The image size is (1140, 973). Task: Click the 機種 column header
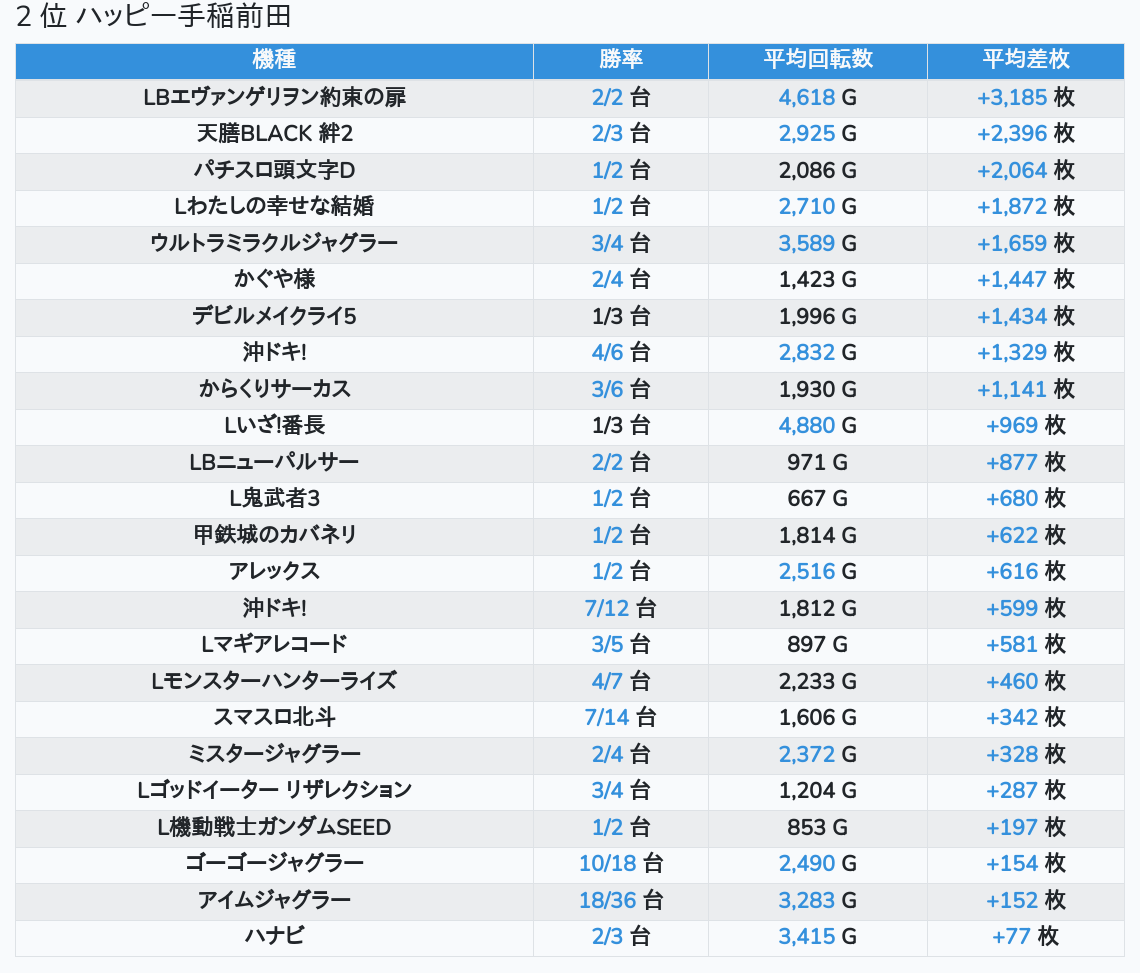click(274, 60)
